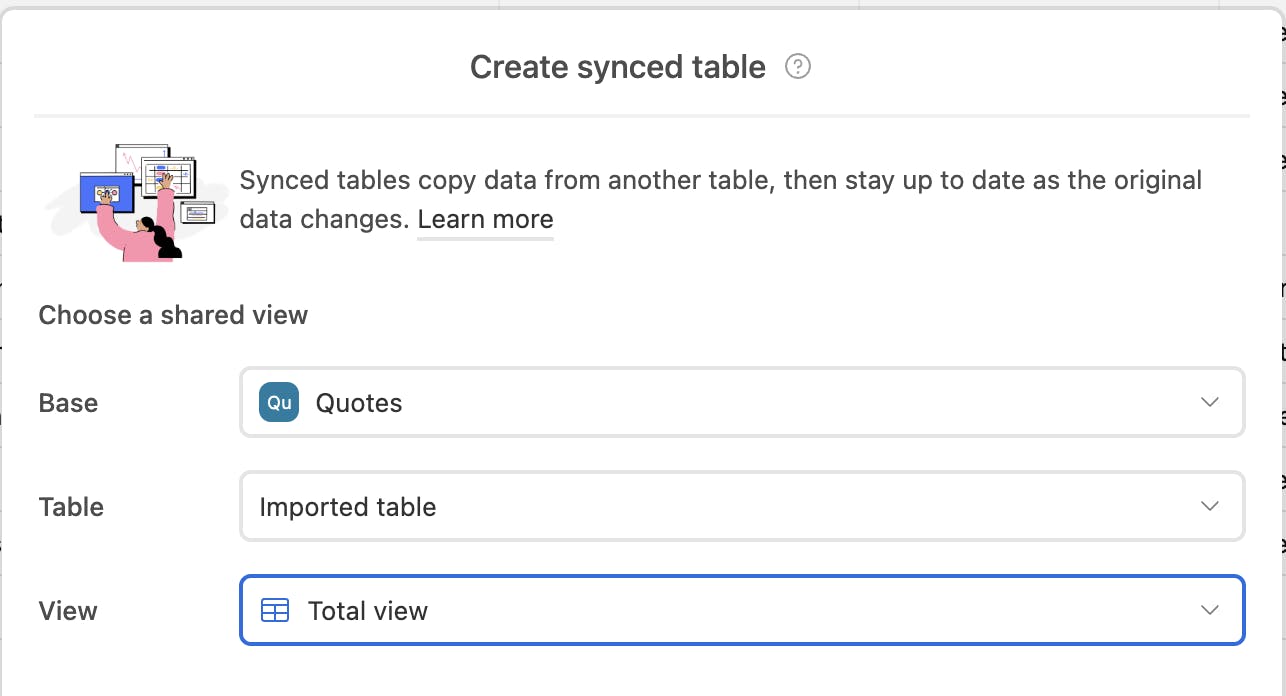Open the Learn more link
This screenshot has height=696, width=1286.
tap(485, 220)
